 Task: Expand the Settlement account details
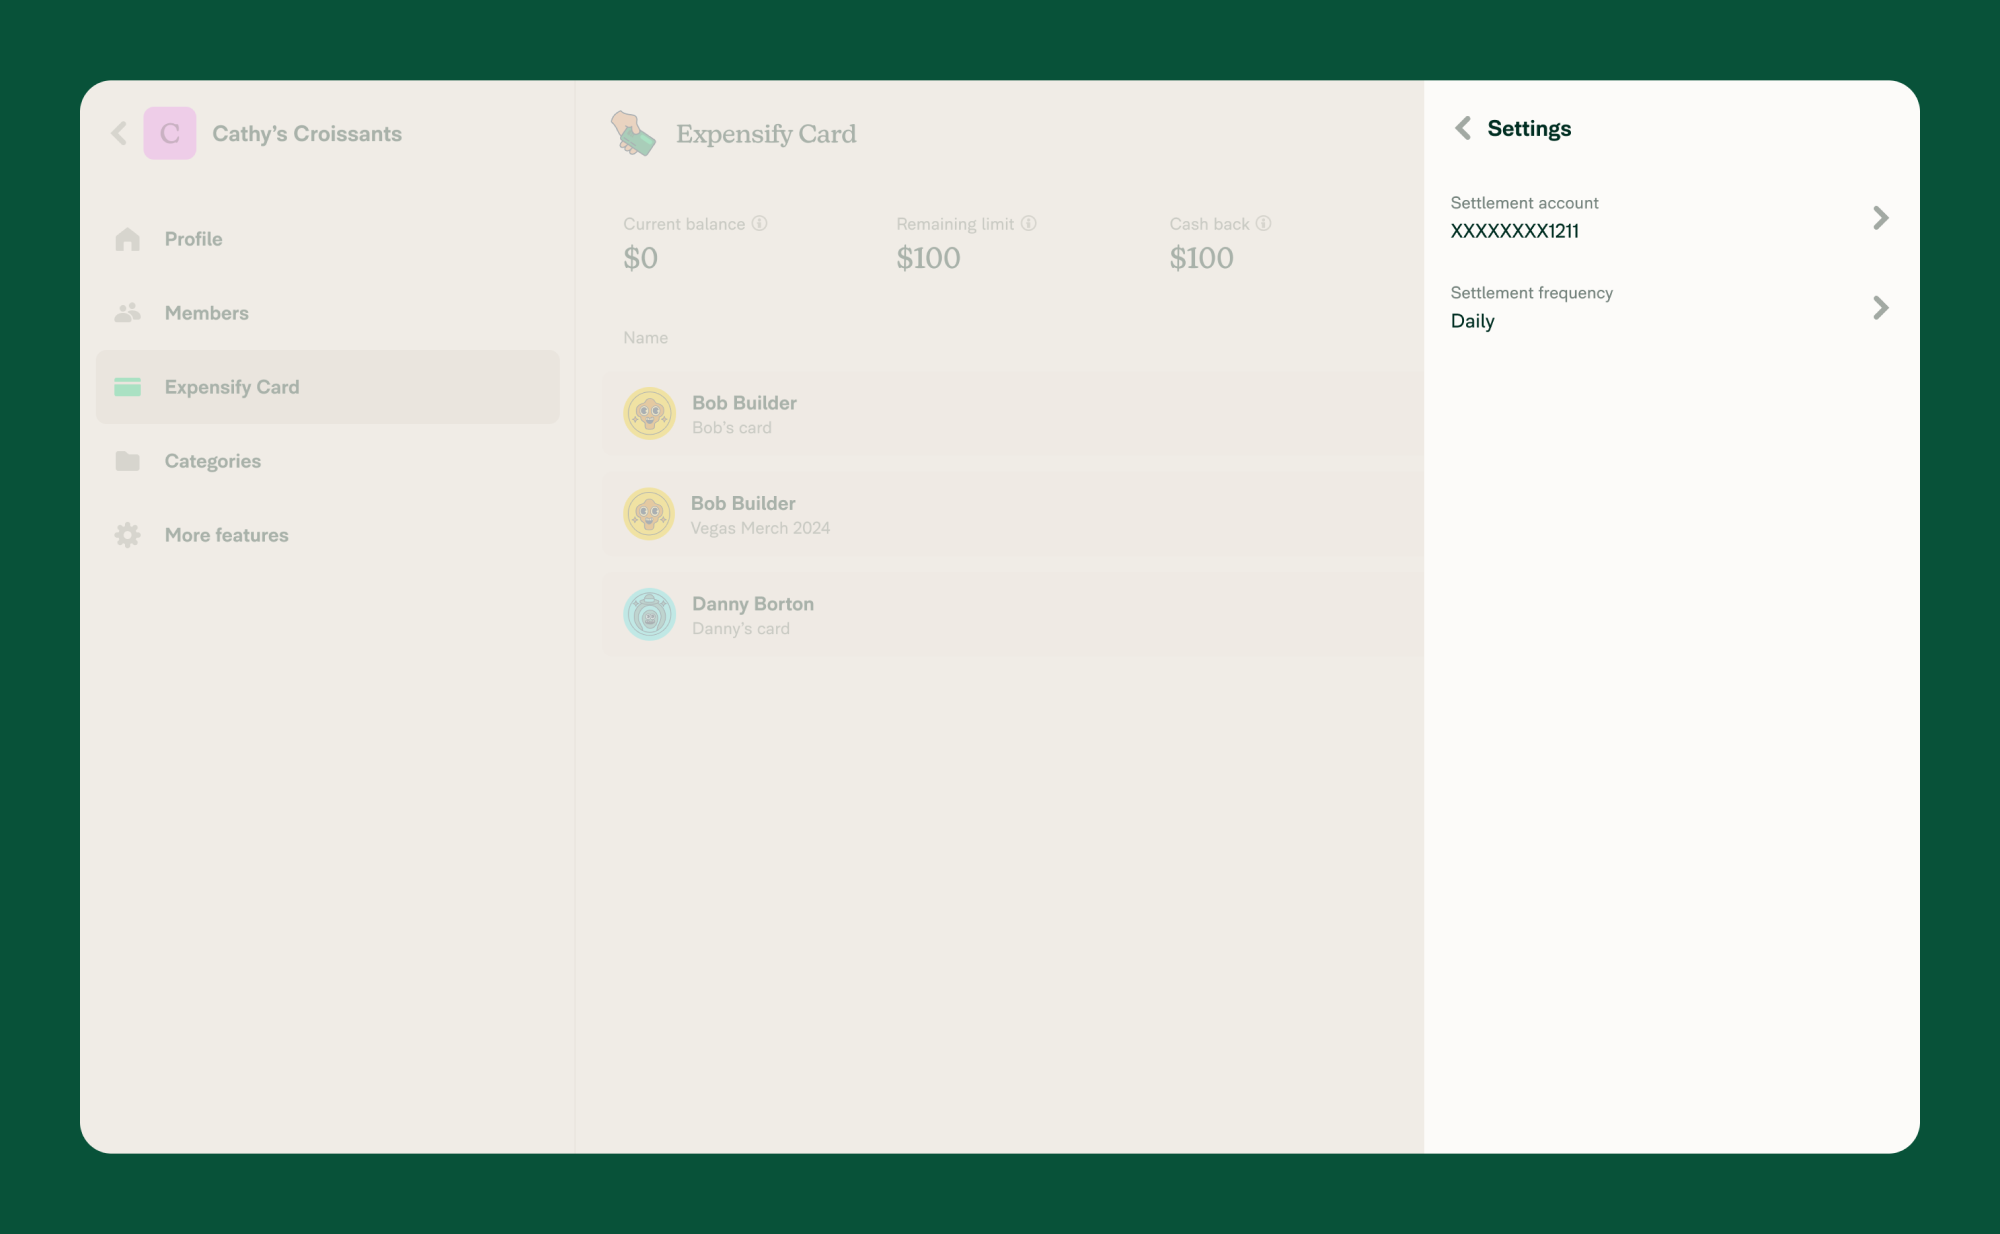coord(1883,217)
